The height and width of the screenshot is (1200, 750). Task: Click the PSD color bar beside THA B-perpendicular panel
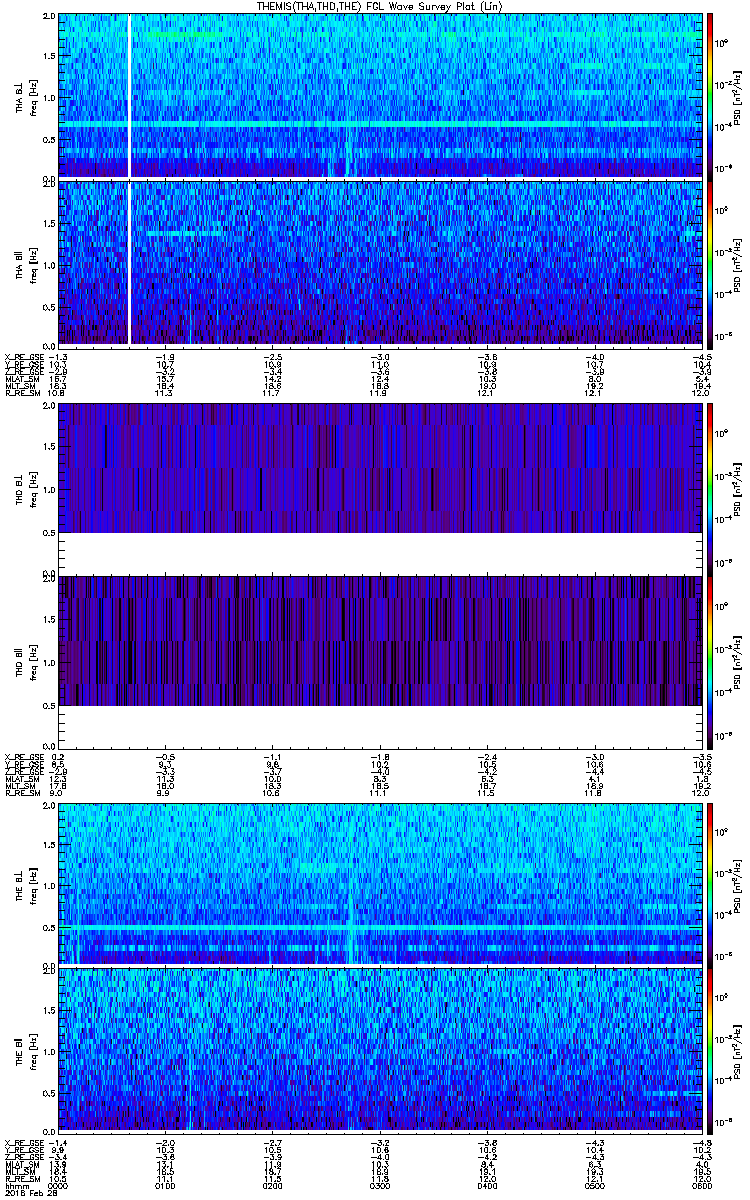tap(710, 95)
